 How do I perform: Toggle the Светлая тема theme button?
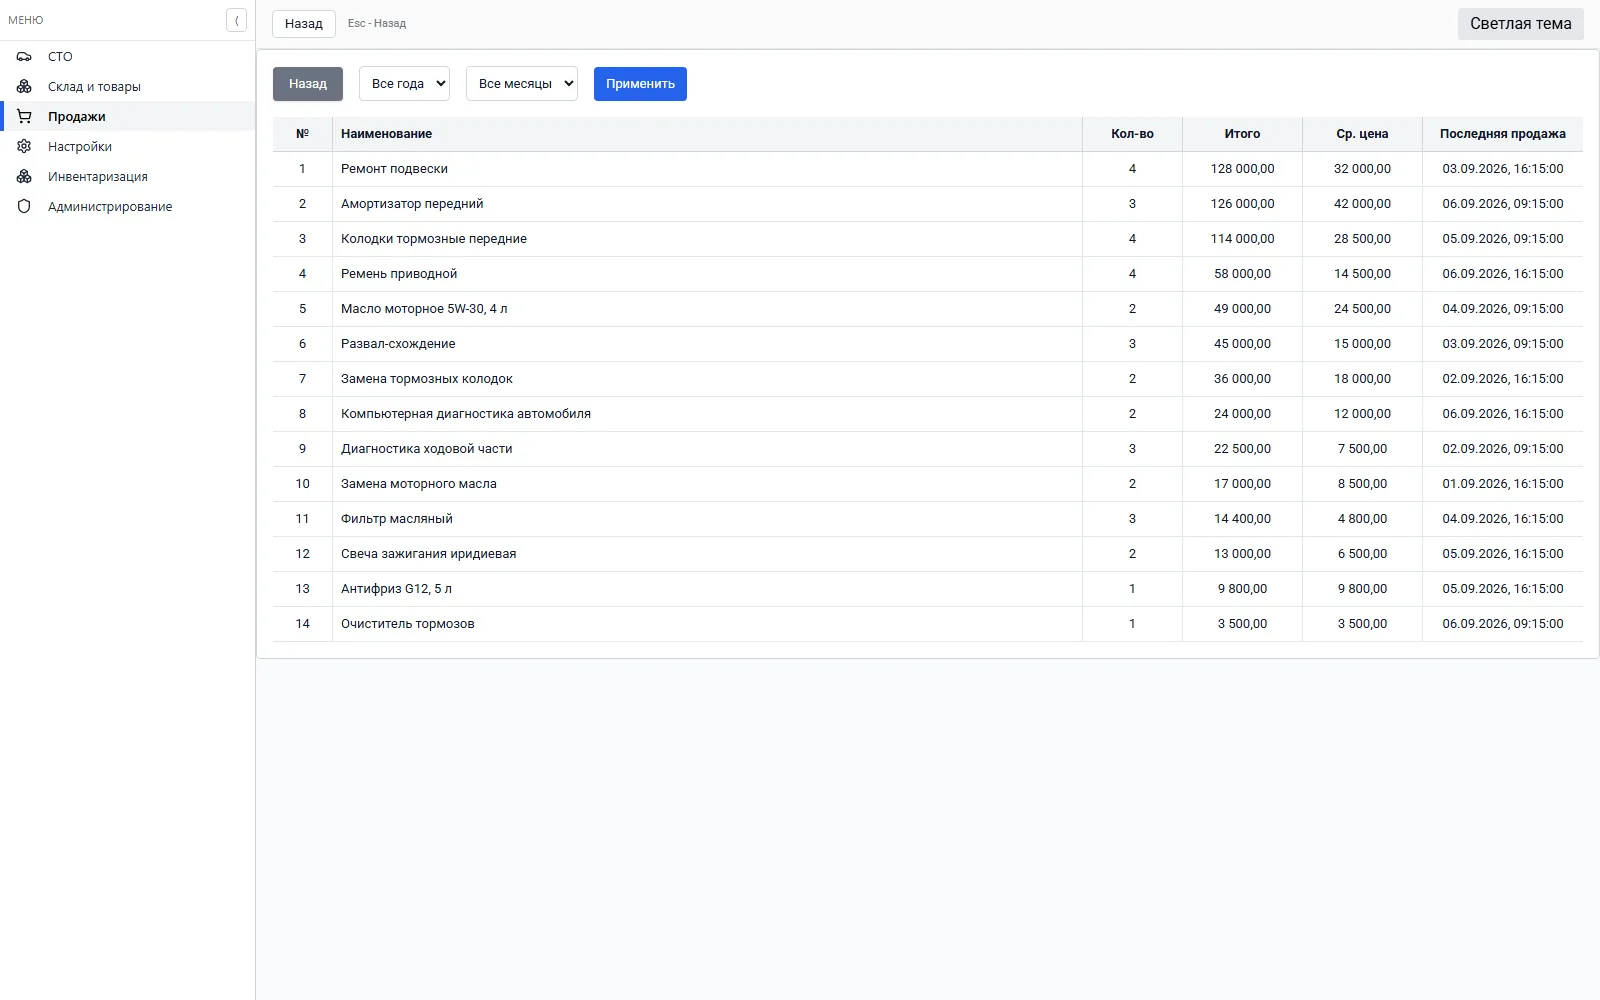point(1520,24)
